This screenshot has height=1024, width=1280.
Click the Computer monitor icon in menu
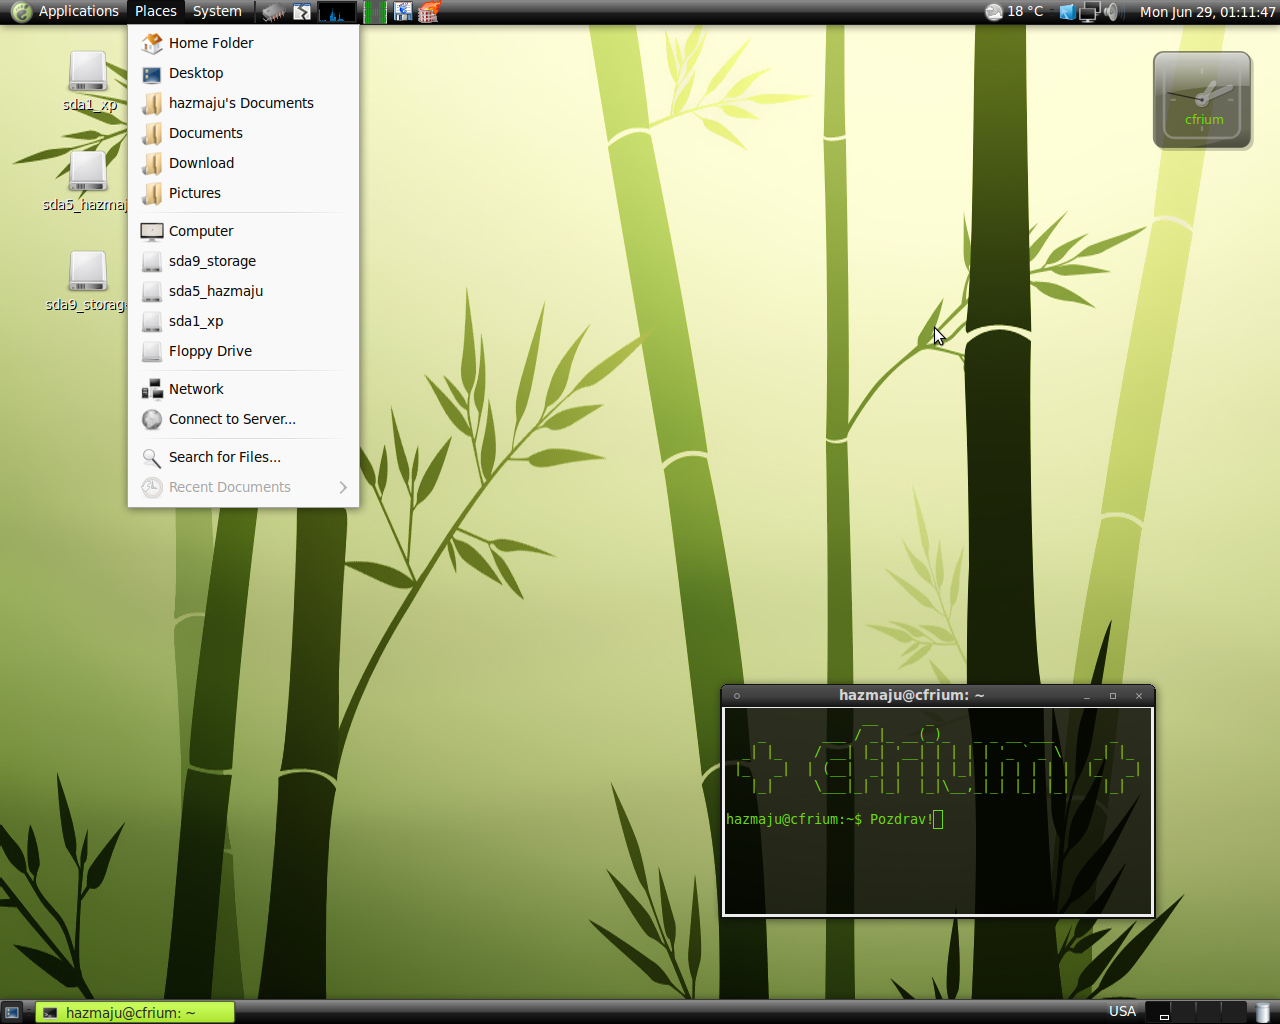(152, 231)
